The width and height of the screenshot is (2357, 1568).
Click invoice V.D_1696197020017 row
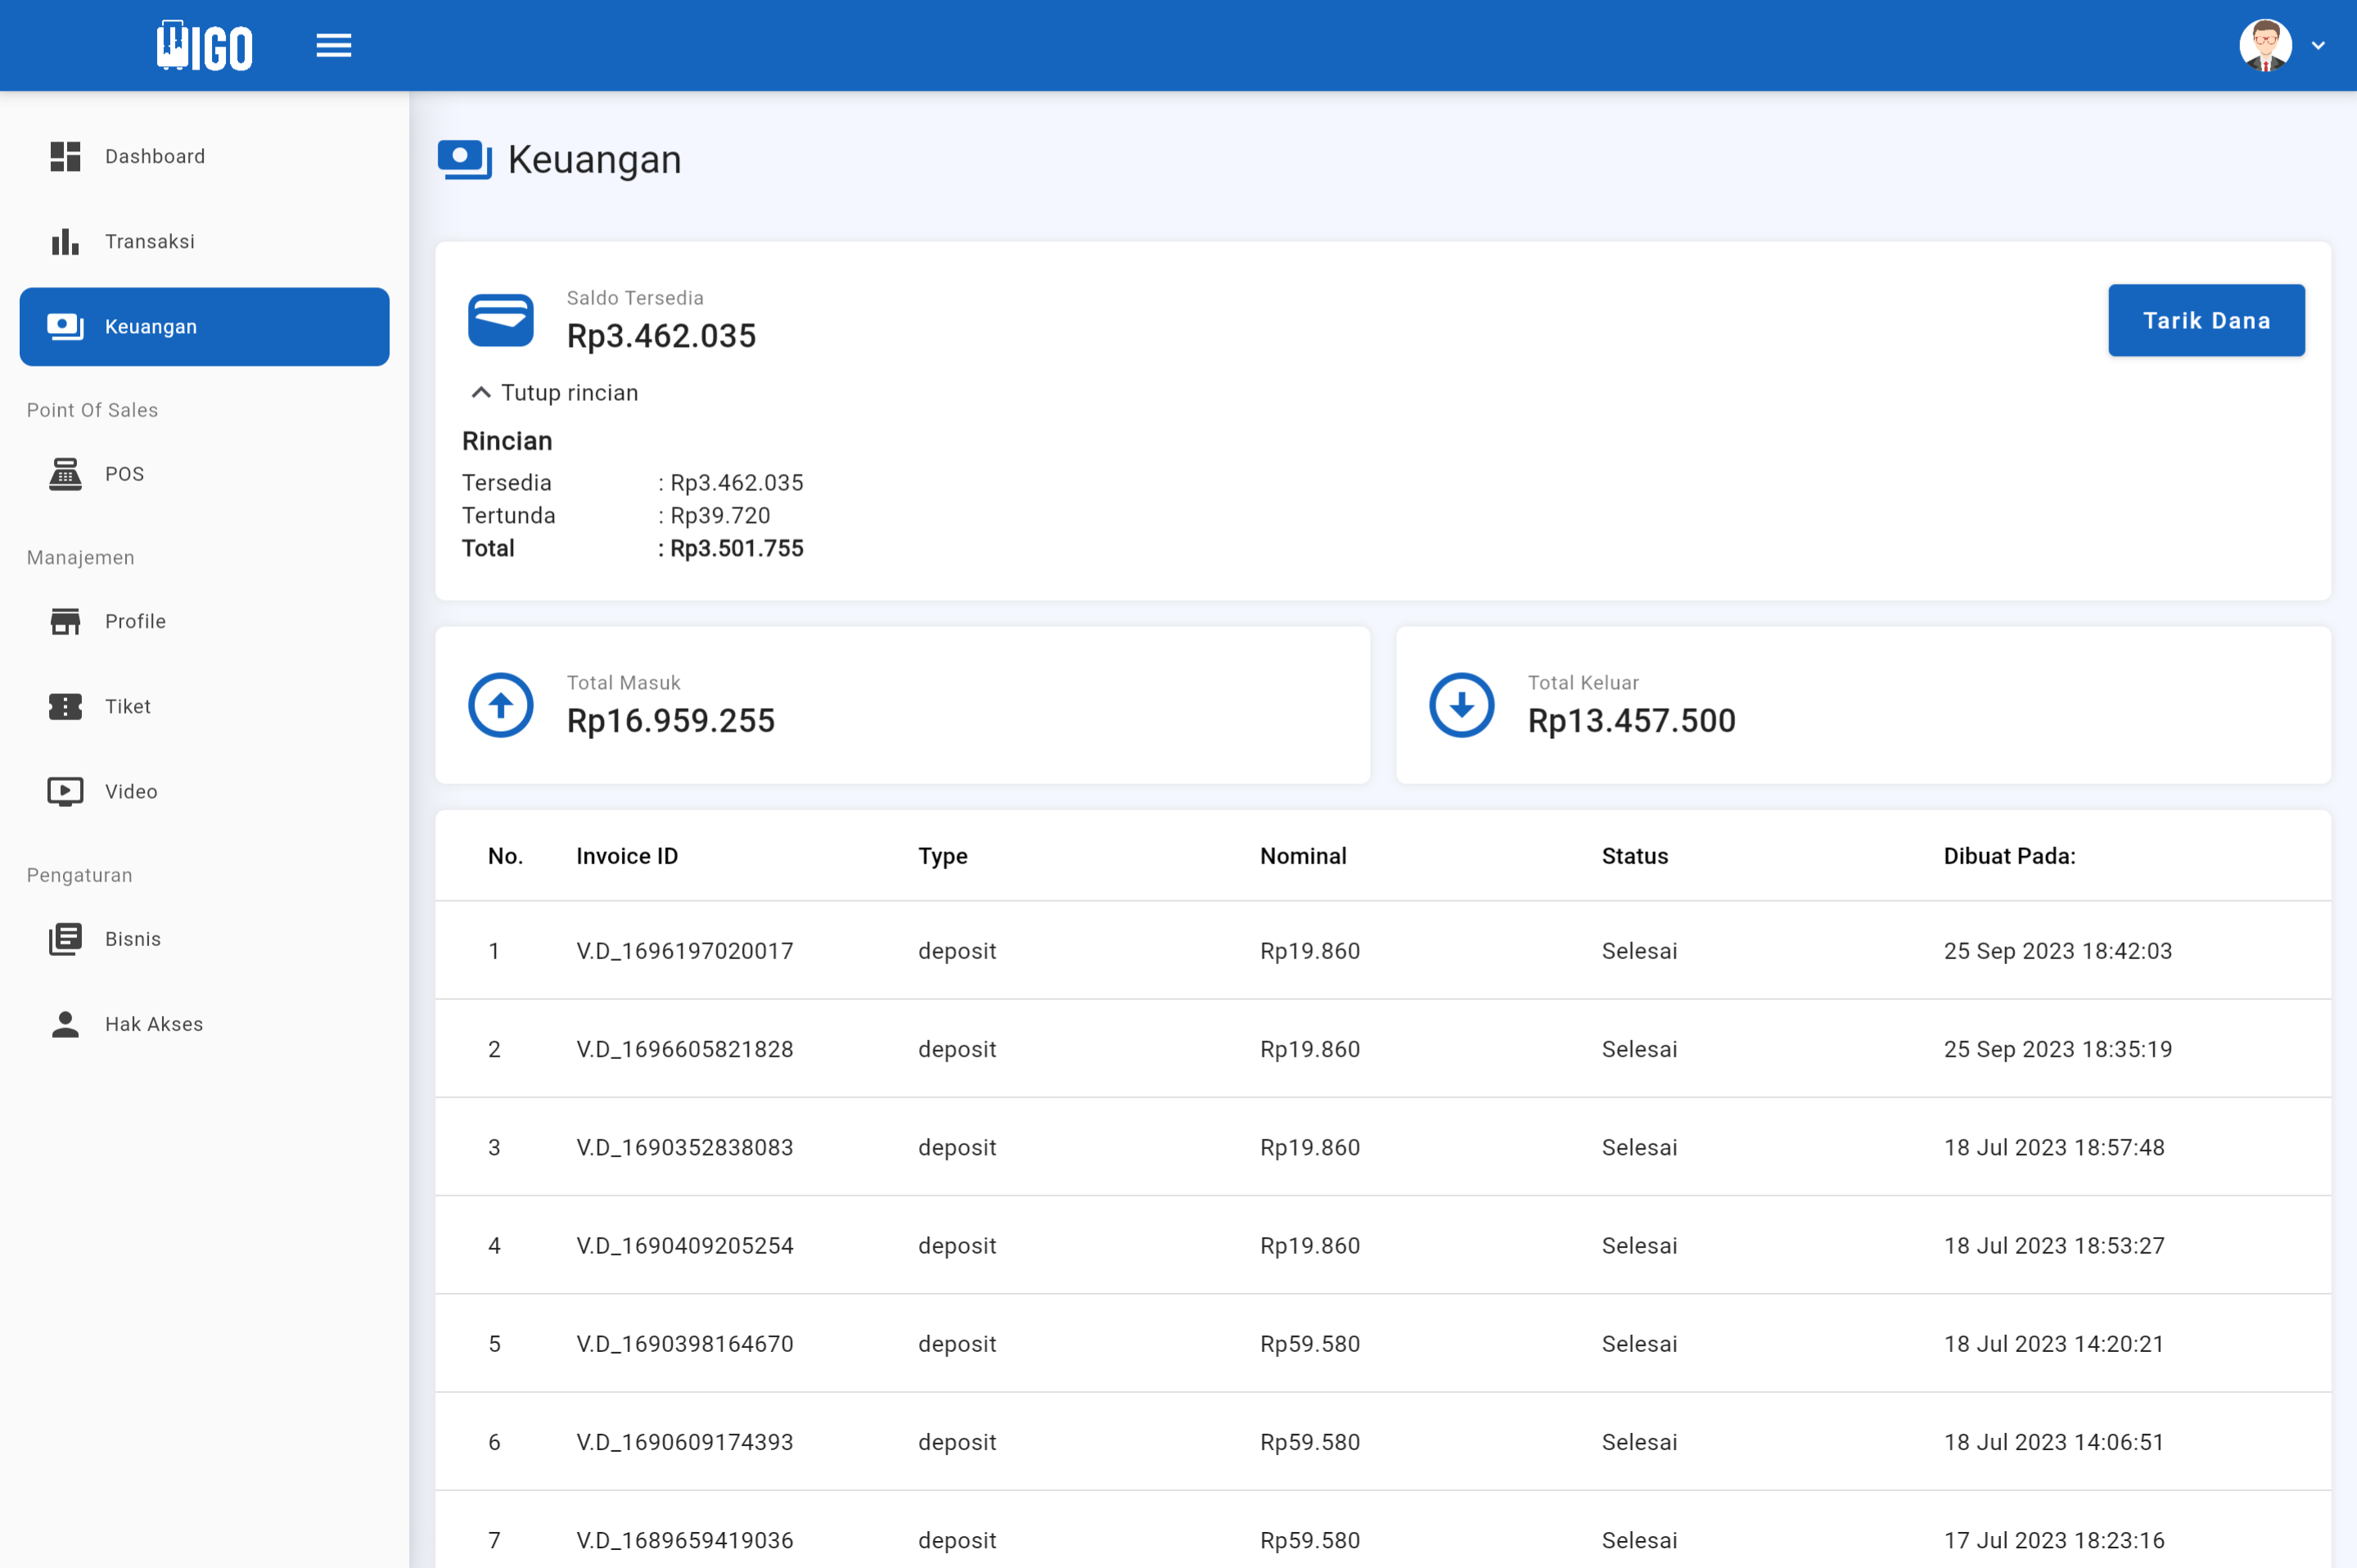pyautogui.click(x=684, y=951)
